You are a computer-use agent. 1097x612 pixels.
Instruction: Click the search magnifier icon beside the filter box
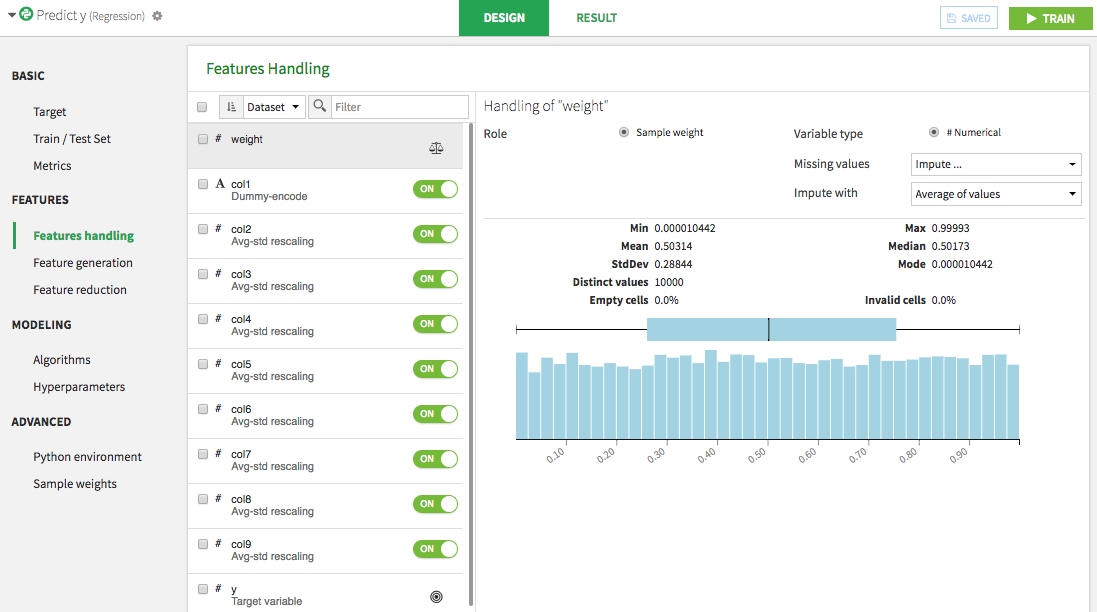point(319,106)
